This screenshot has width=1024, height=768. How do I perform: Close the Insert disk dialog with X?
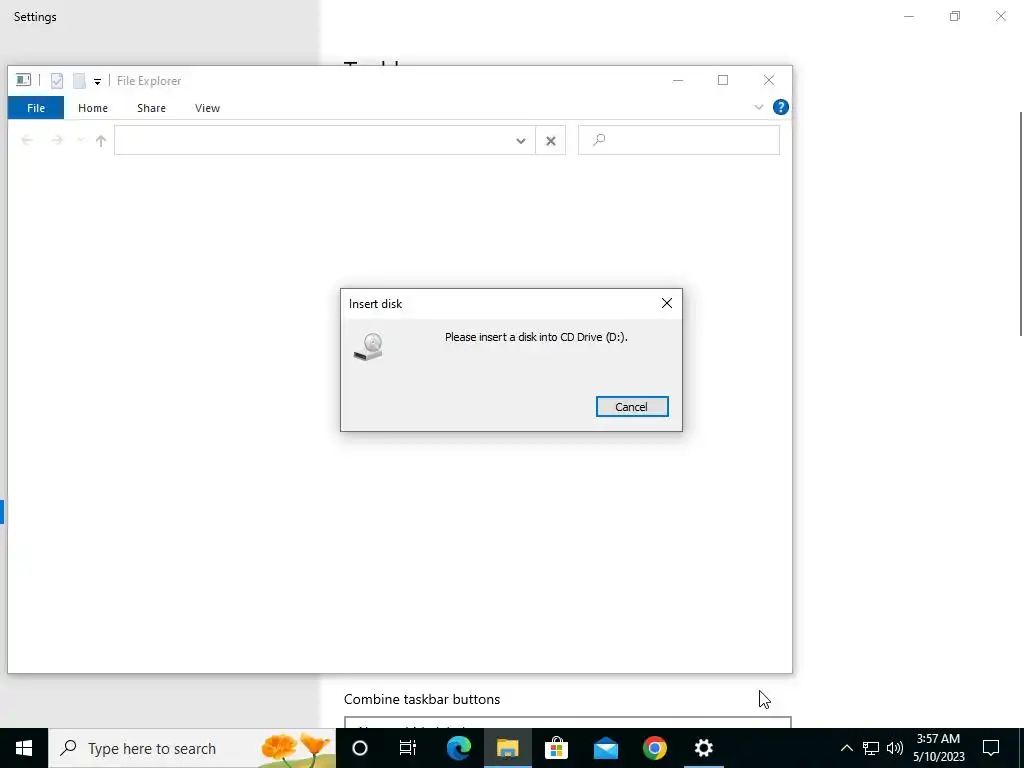[666, 303]
